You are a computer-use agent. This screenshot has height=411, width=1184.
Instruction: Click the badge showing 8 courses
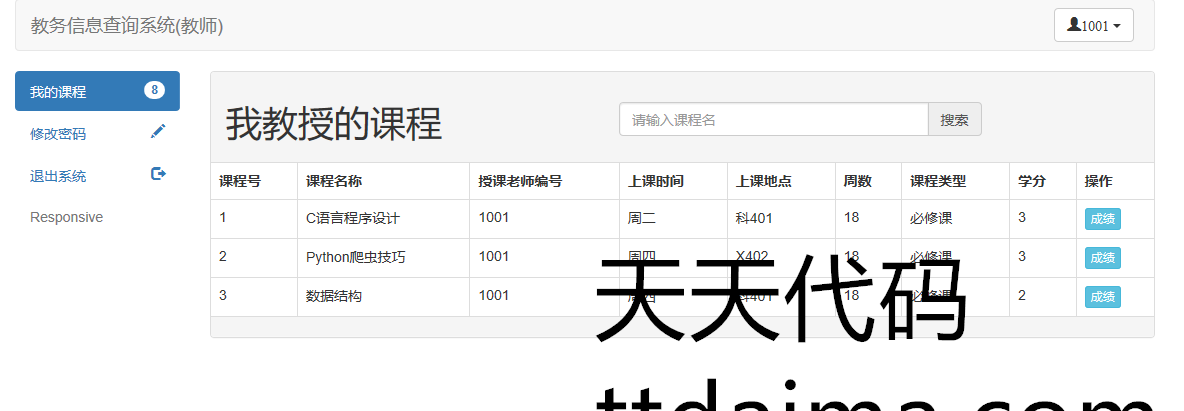pos(154,91)
